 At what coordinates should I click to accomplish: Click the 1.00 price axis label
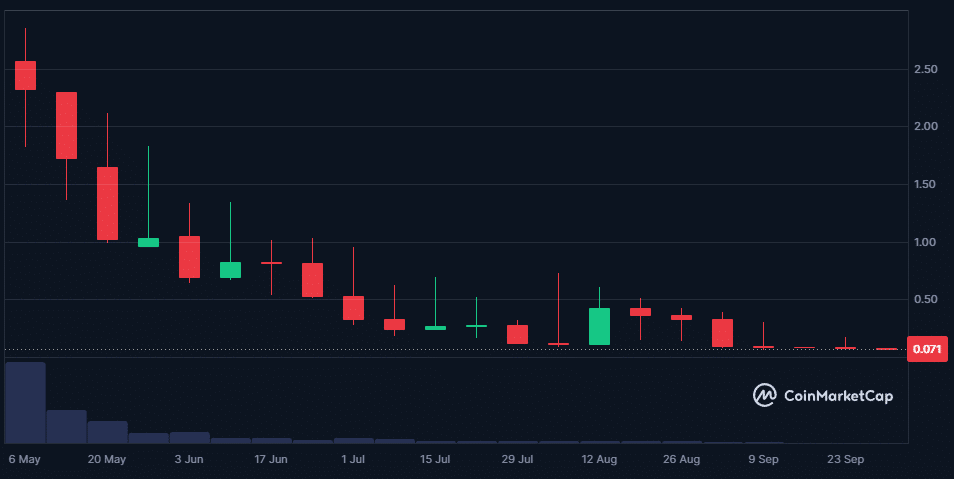[924, 243]
